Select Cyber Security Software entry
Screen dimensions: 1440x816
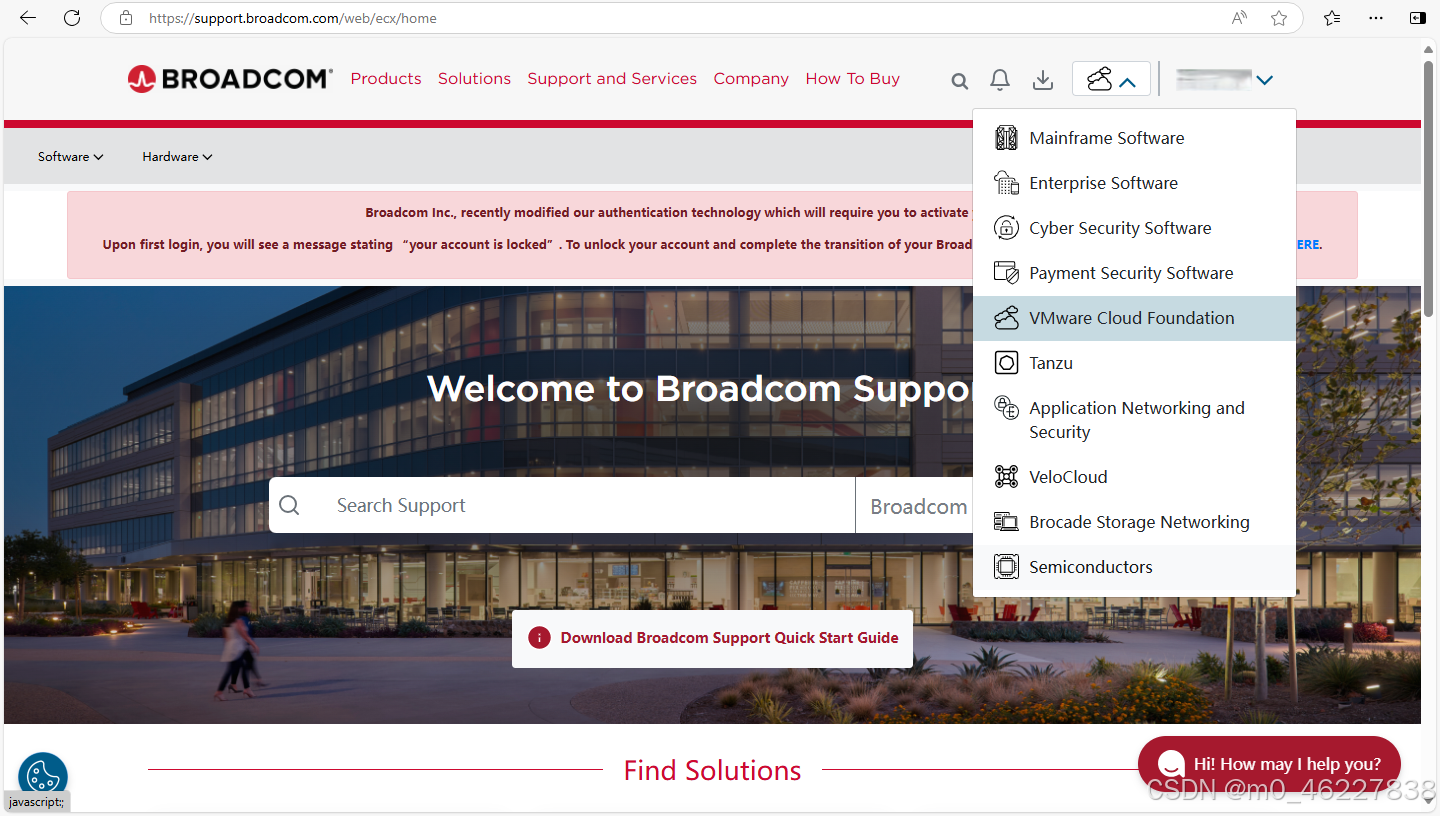coord(1134,228)
